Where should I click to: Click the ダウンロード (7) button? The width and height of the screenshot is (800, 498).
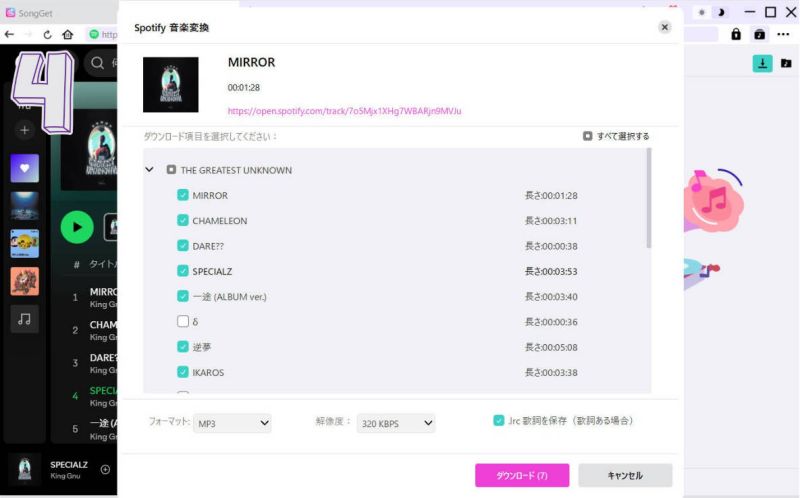coord(522,475)
